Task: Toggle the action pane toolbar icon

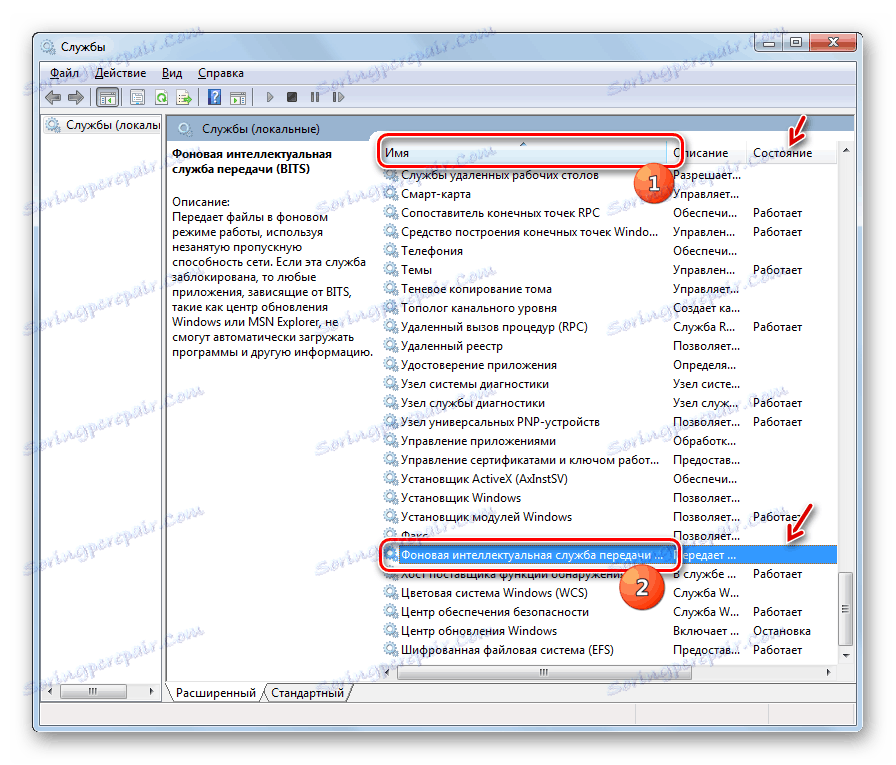Action: tap(238, 98)
